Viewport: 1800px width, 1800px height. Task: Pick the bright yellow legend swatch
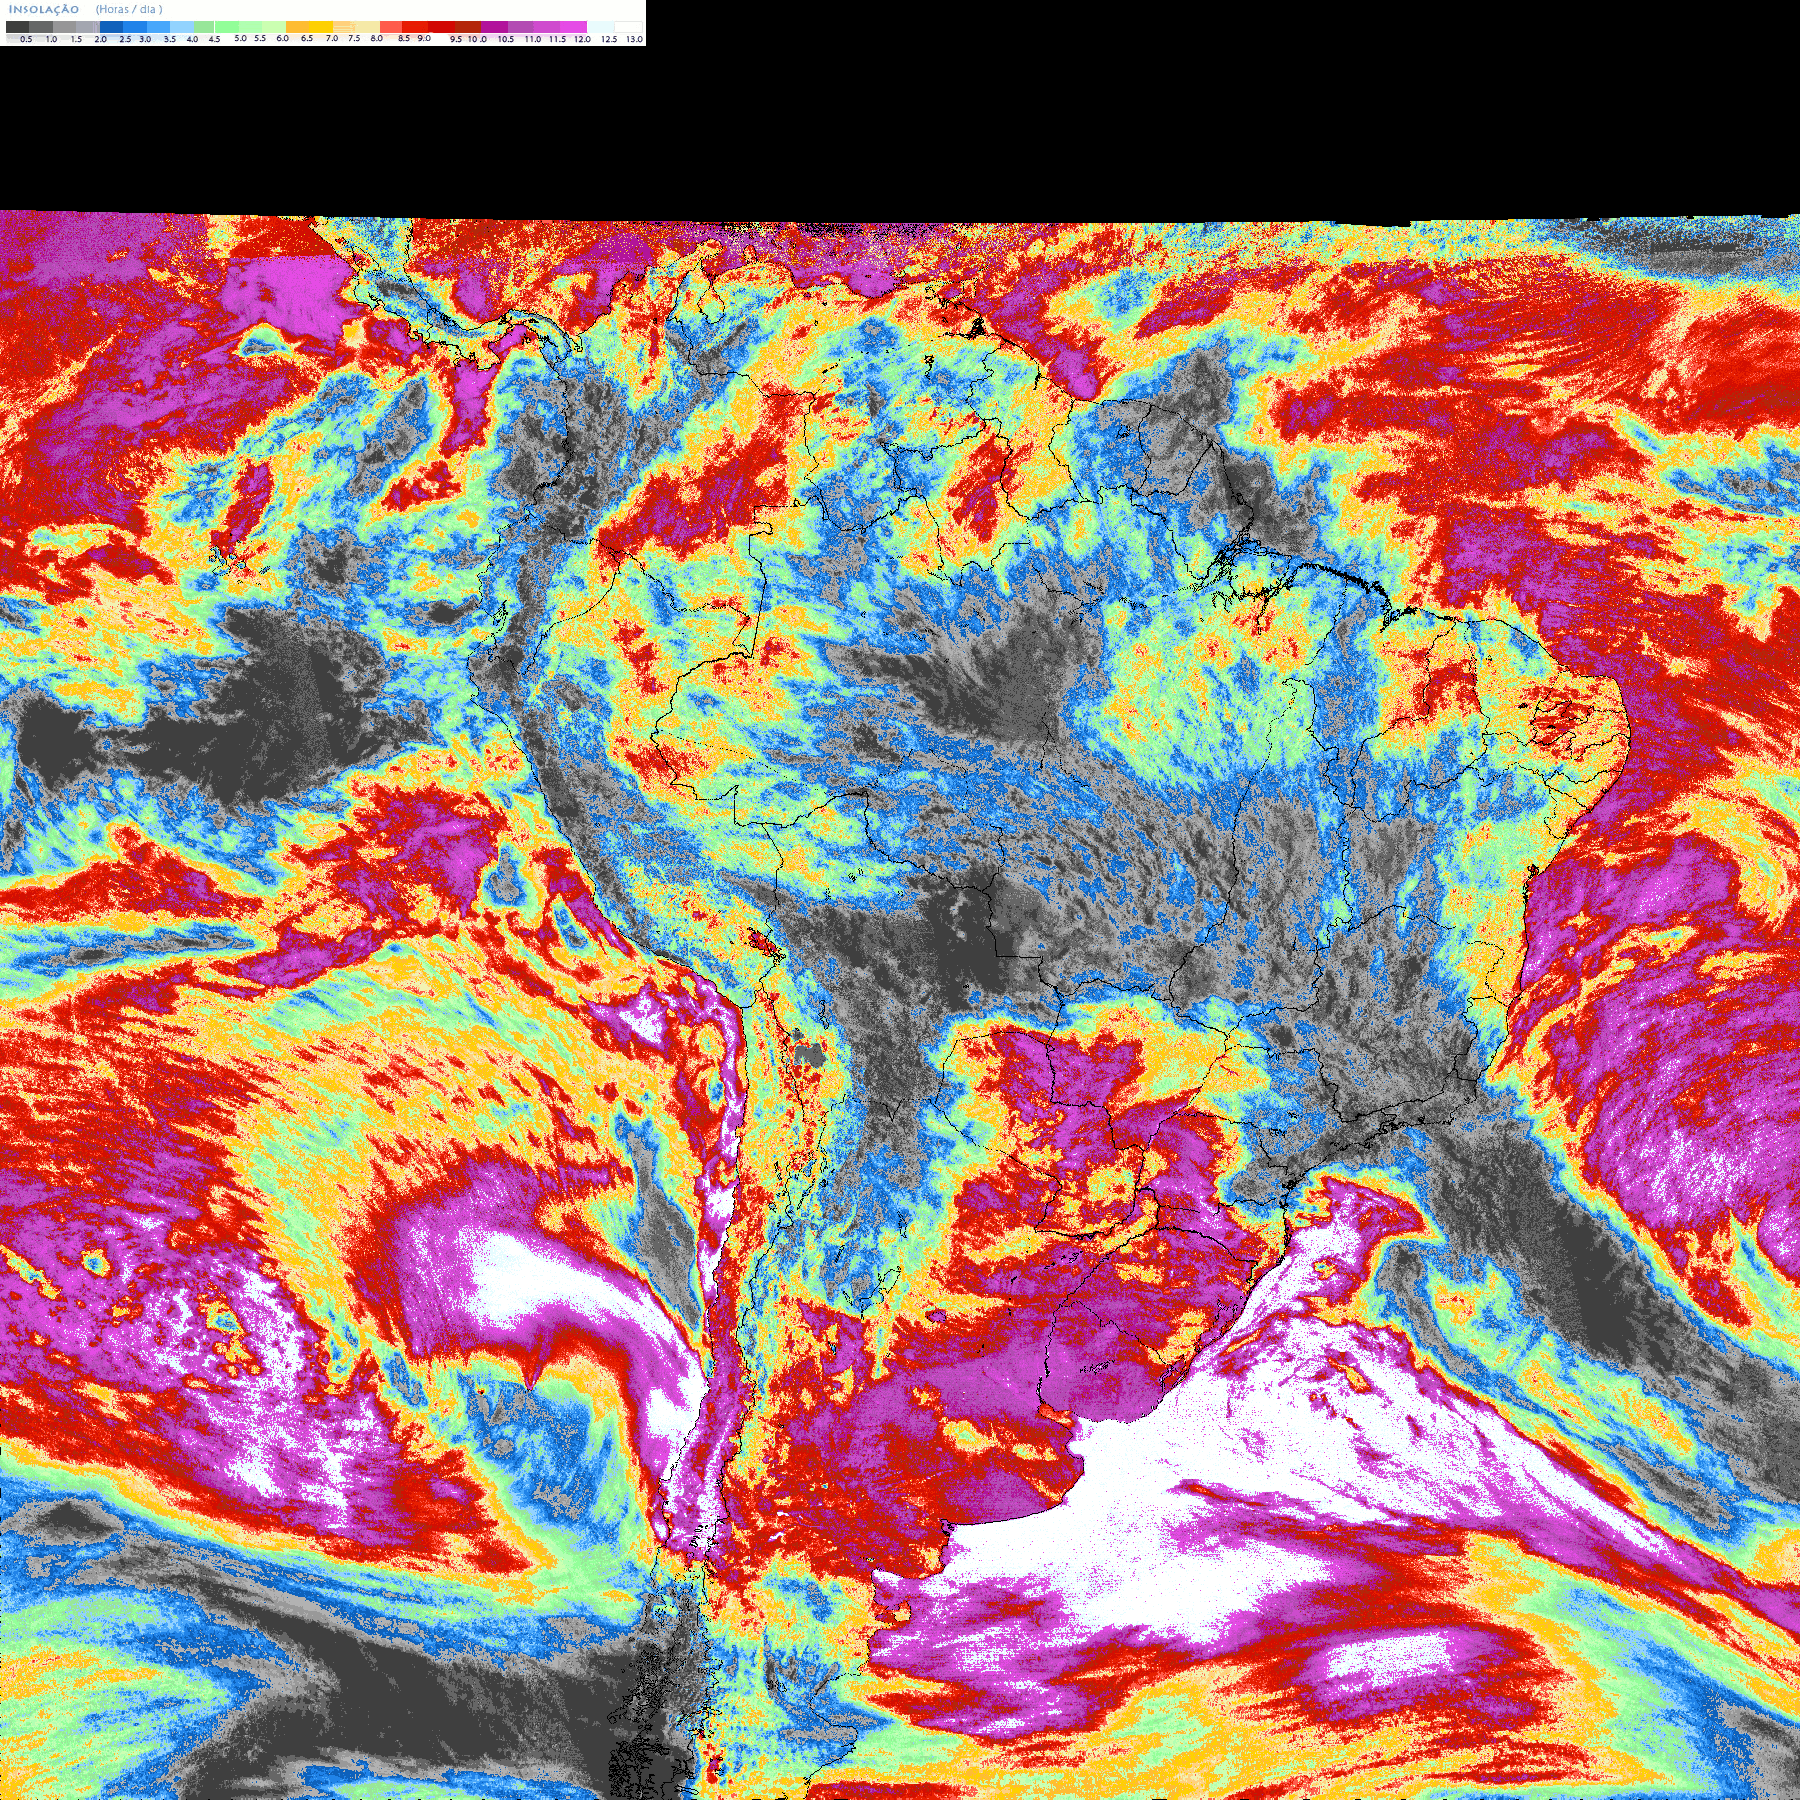[321, 27]
